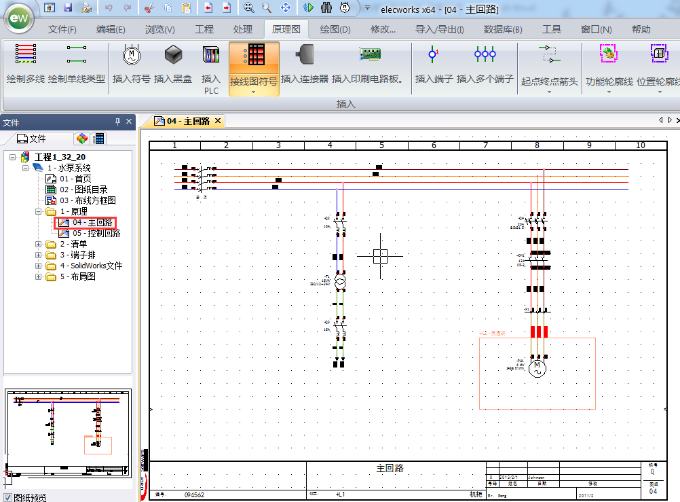This screenshot has width=680, height=502.
Task: Close the 04 - 主回路 document tab
Action: (218, 121)
